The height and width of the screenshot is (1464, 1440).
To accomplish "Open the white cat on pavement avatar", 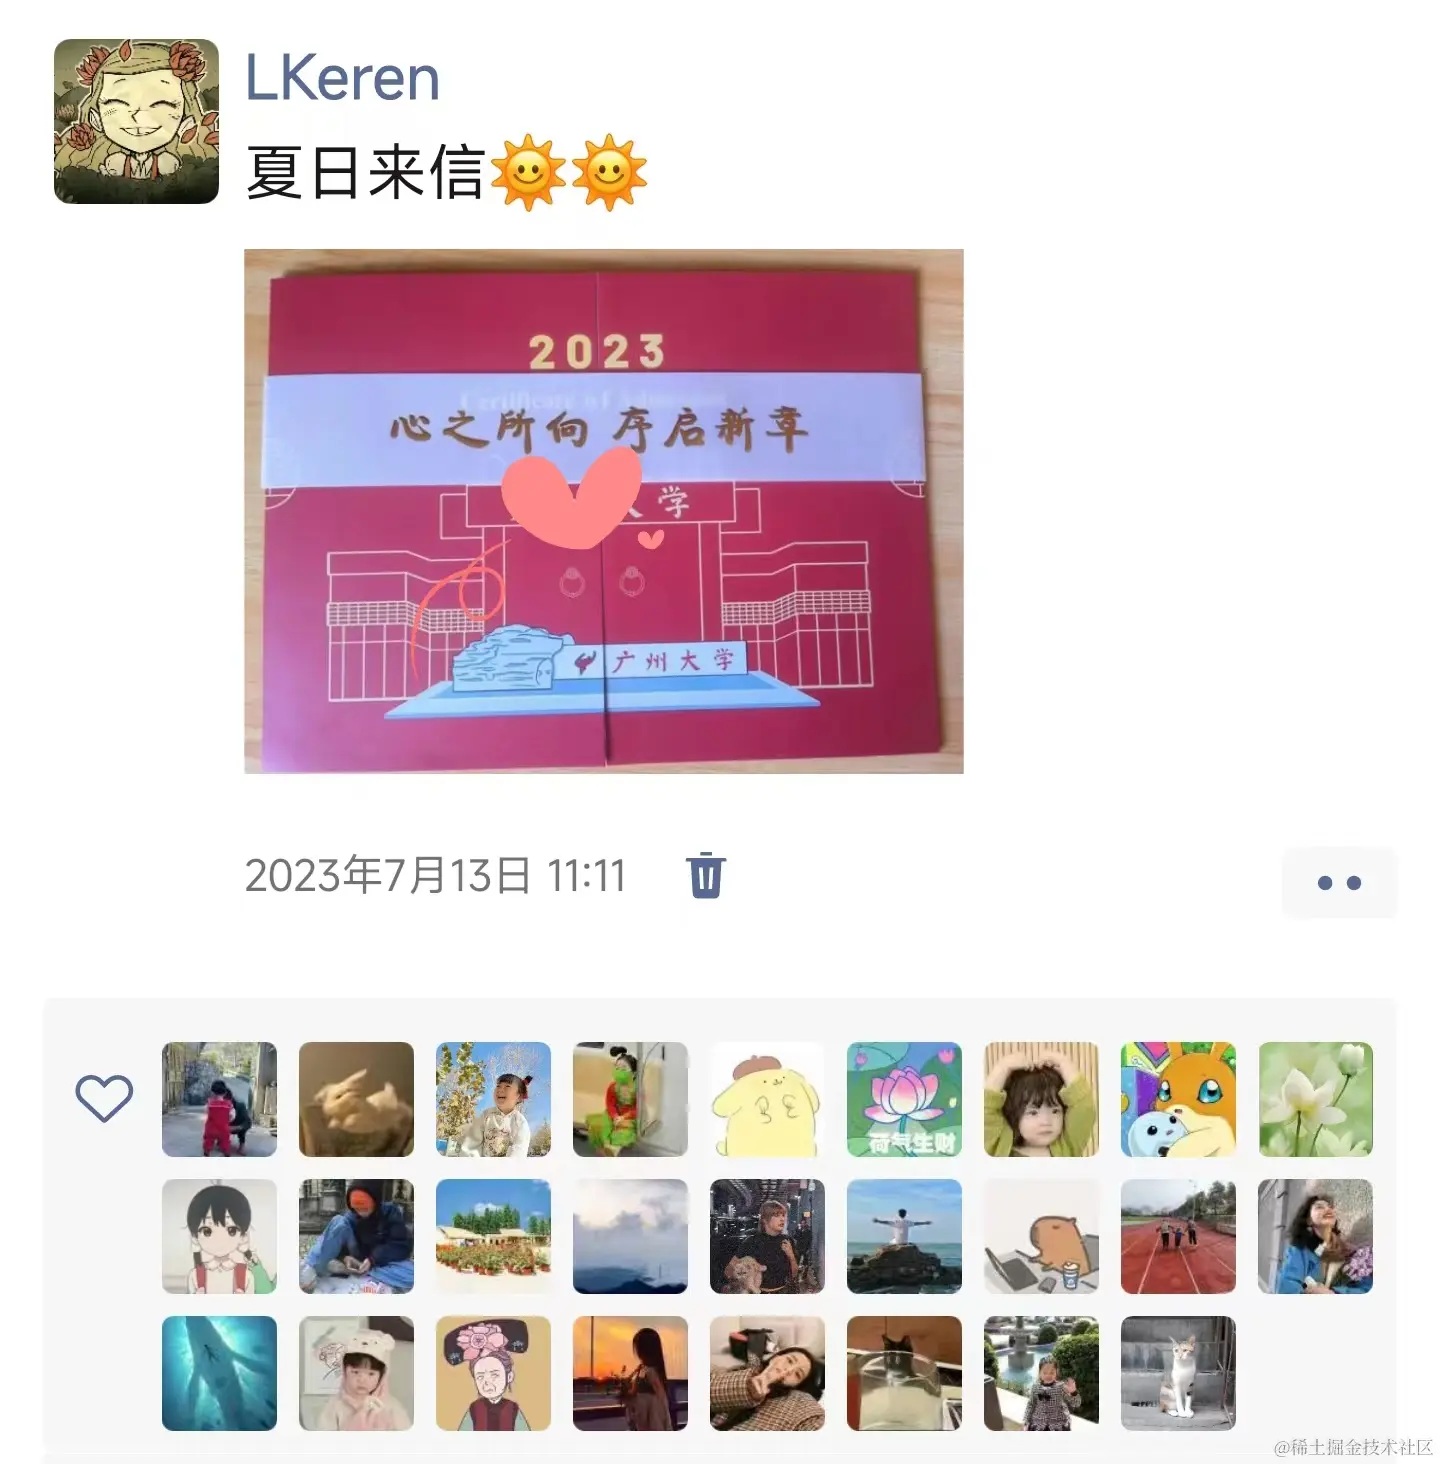I will tap(1178, 1373).
